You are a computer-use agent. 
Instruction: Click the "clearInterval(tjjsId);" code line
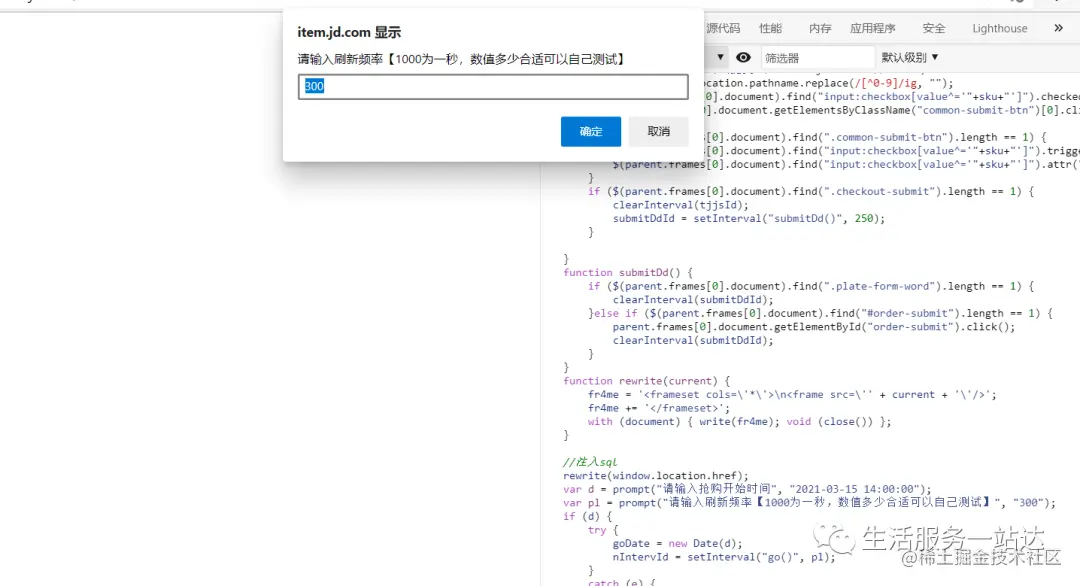point(680,205)
